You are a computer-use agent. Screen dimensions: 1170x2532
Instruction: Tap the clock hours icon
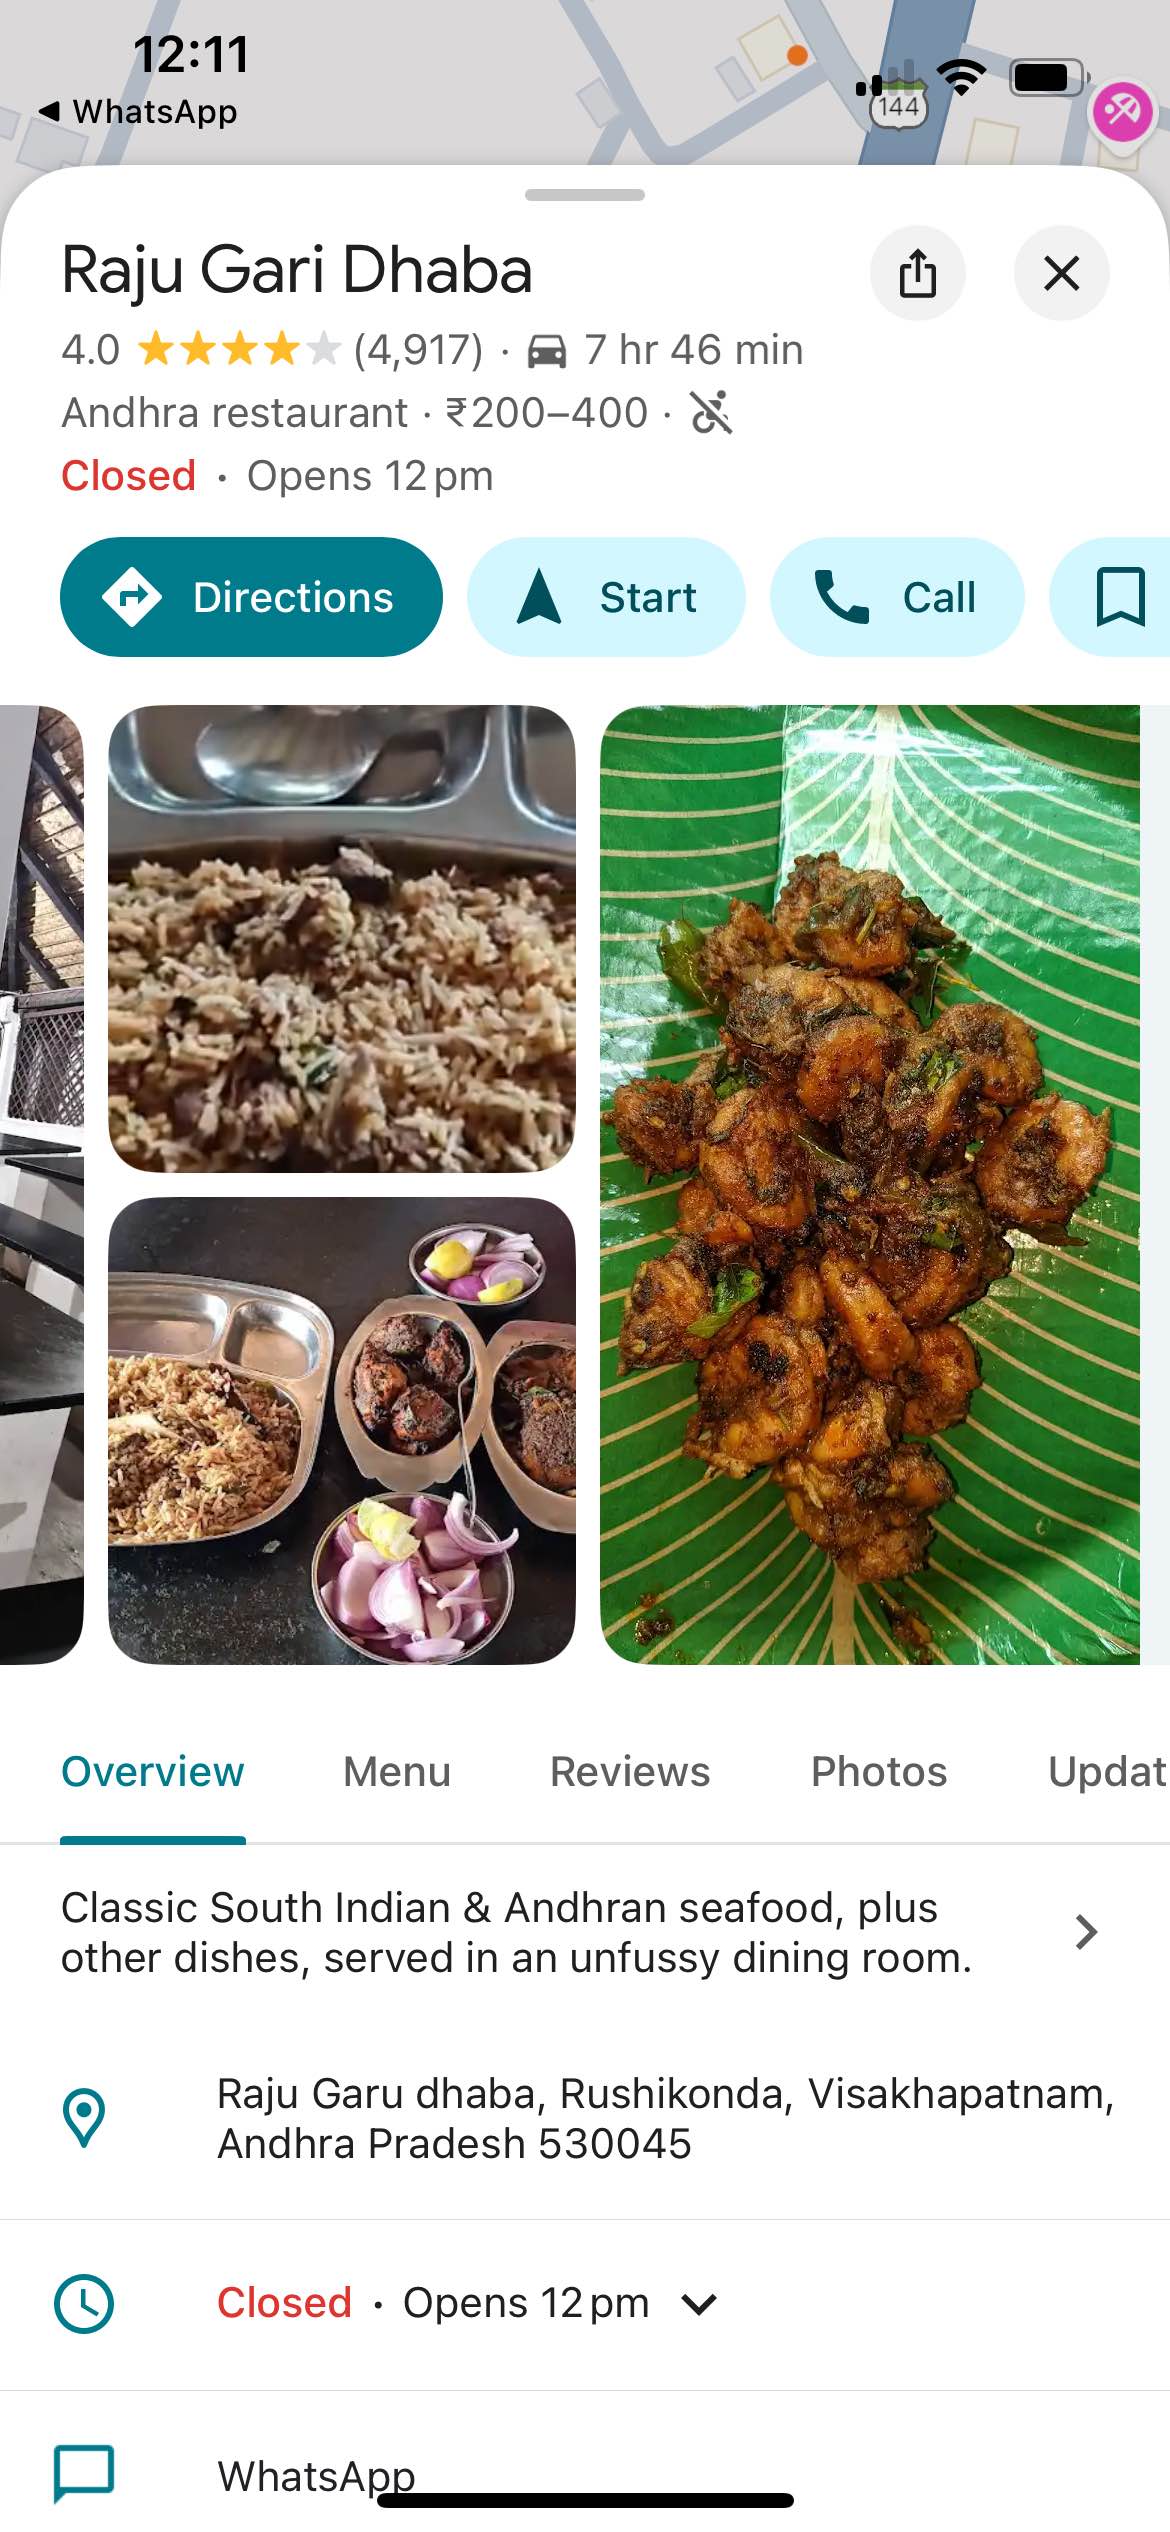pos(84,2304)
